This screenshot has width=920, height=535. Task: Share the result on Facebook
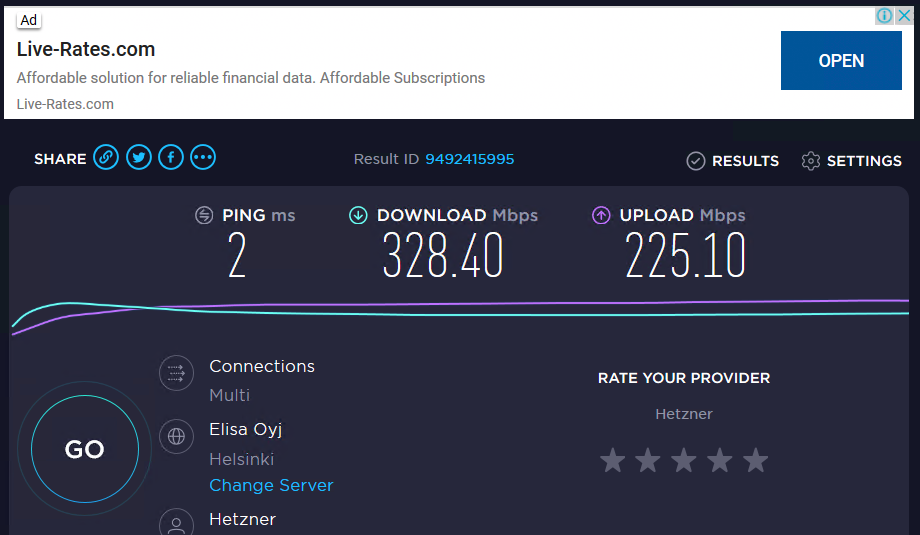[x=171, y=157]
